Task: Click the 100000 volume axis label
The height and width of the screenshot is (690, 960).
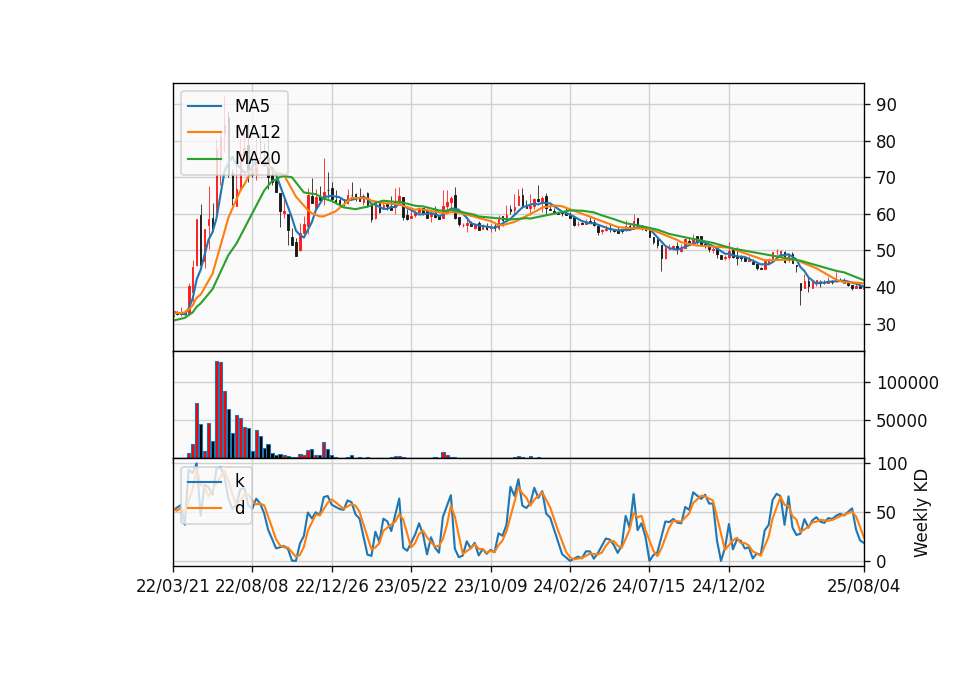Action: coord(907,383)
